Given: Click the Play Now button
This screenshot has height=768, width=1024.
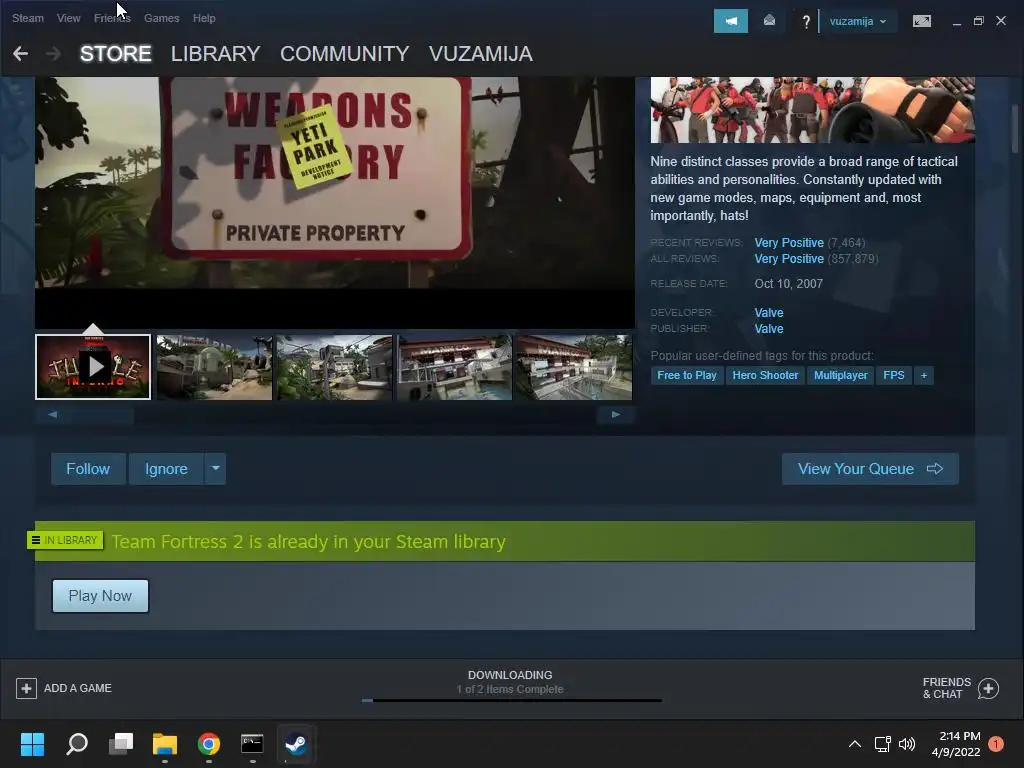Looking at the screenshot, I should tap(100, 596).
